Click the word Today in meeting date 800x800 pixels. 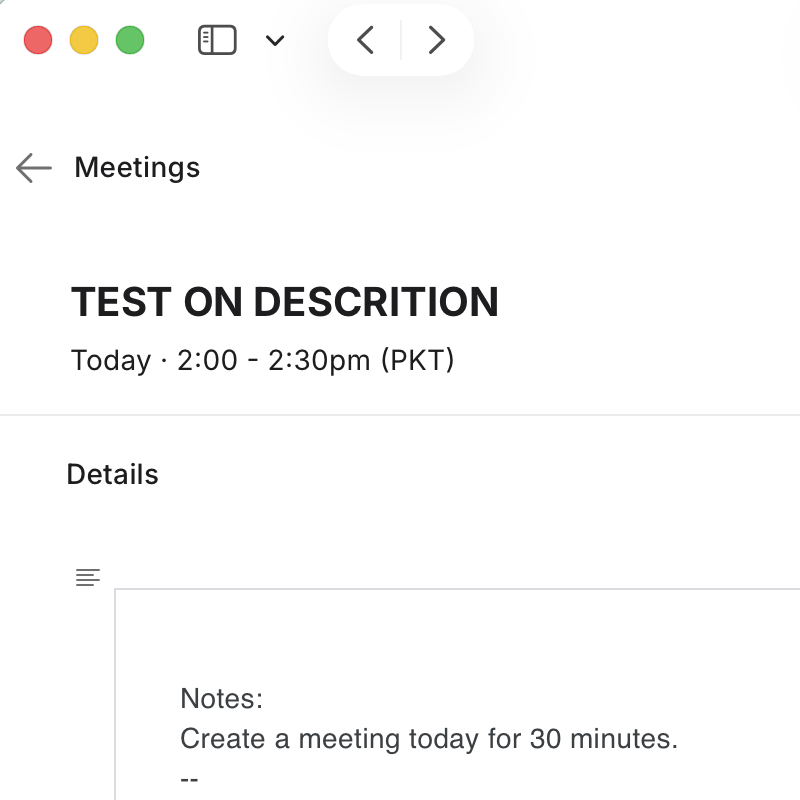(x=111, y=360)
